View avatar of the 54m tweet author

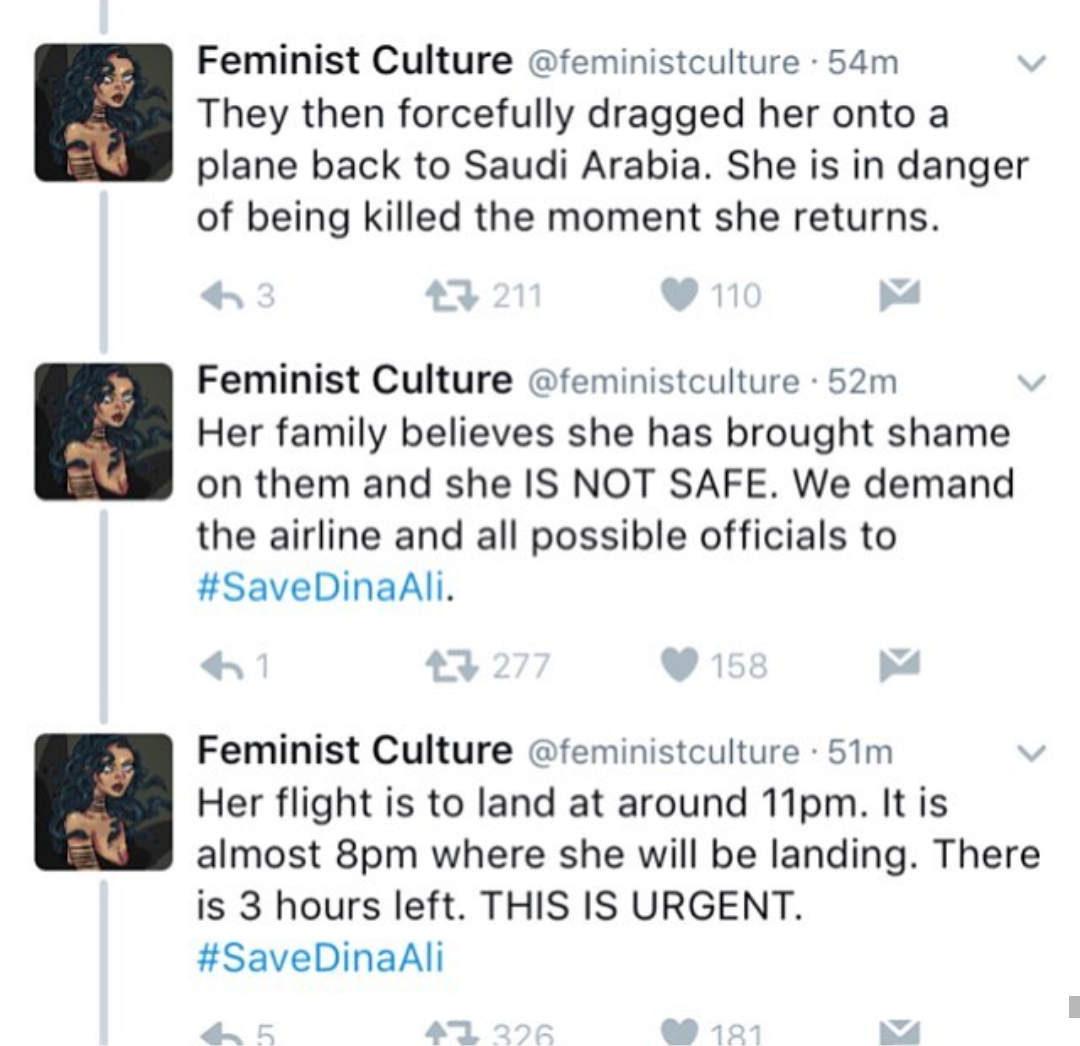pyautogui.click(x=103, y=112)
